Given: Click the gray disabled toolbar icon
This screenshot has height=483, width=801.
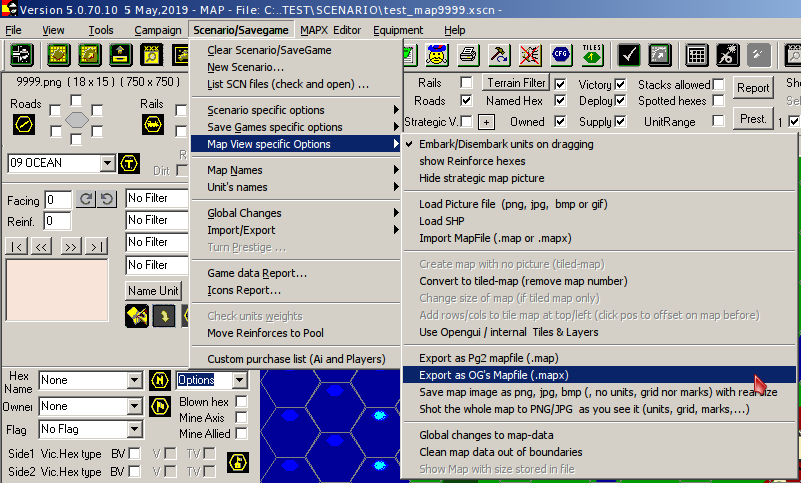Looking at the screenshot, I should point(759,54).
